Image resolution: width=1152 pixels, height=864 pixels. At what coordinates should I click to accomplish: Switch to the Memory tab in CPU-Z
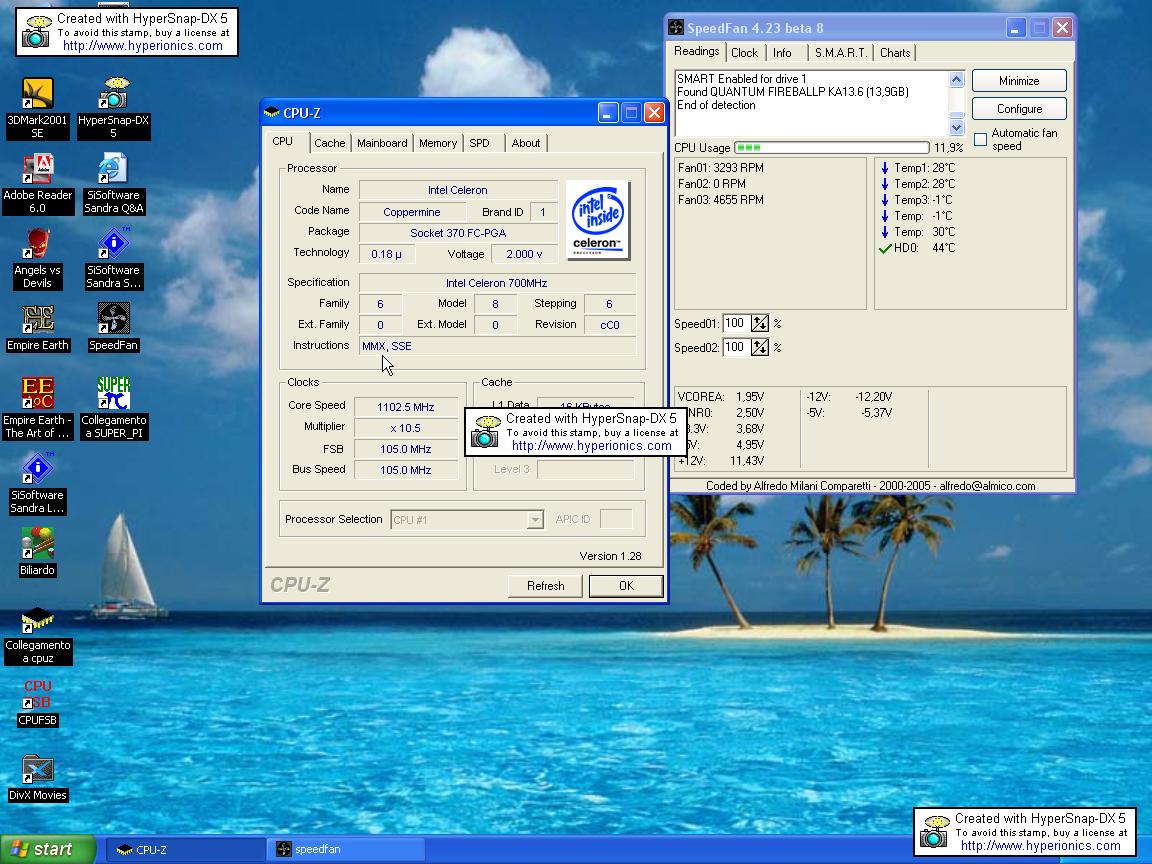coord(438,143)
